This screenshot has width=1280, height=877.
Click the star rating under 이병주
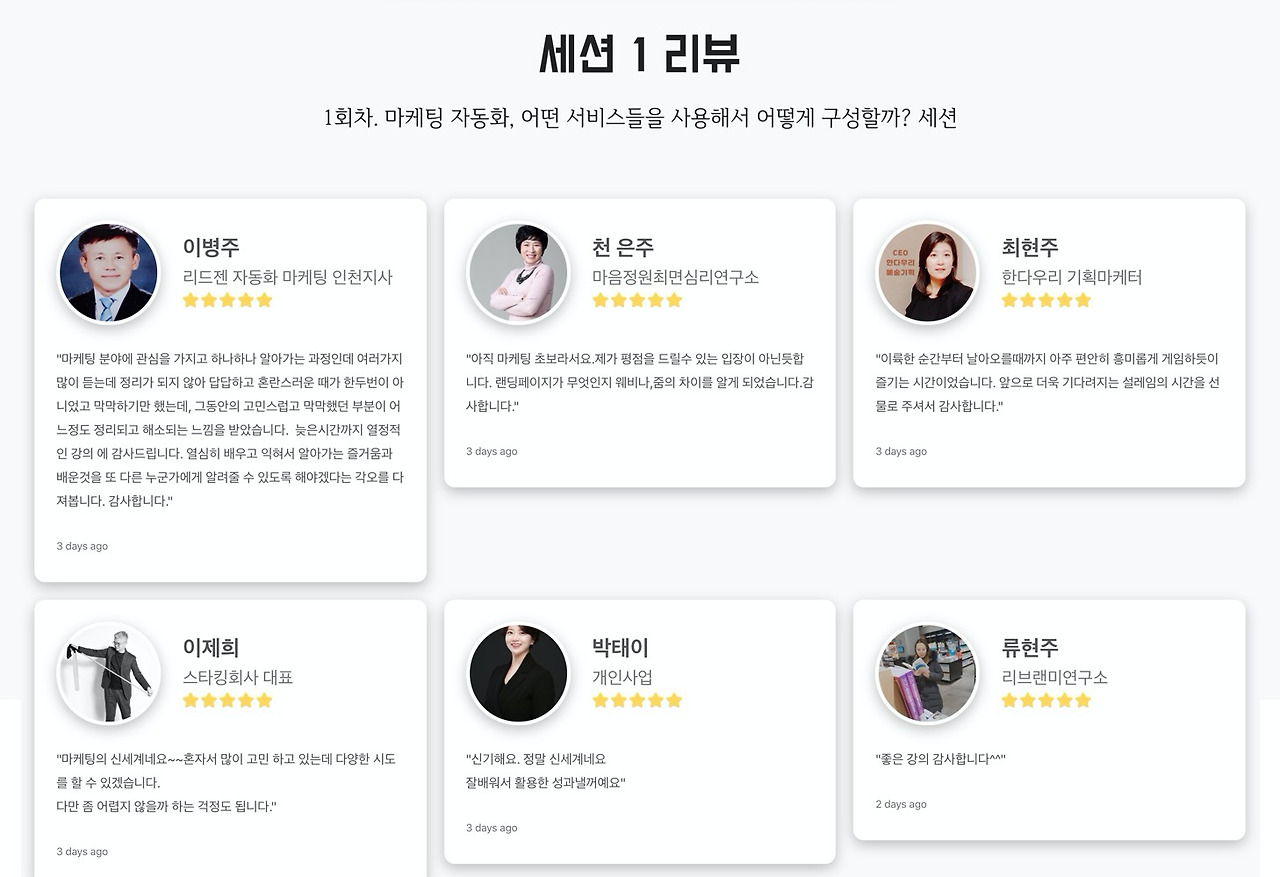coord(227,300)
